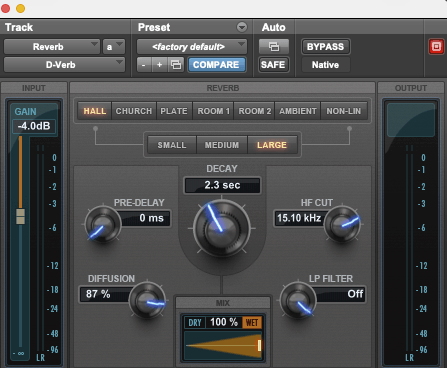Click the HF Cut knob
Image resolution: width=447 pixels, height=368 pixels.
click(342, 224)
